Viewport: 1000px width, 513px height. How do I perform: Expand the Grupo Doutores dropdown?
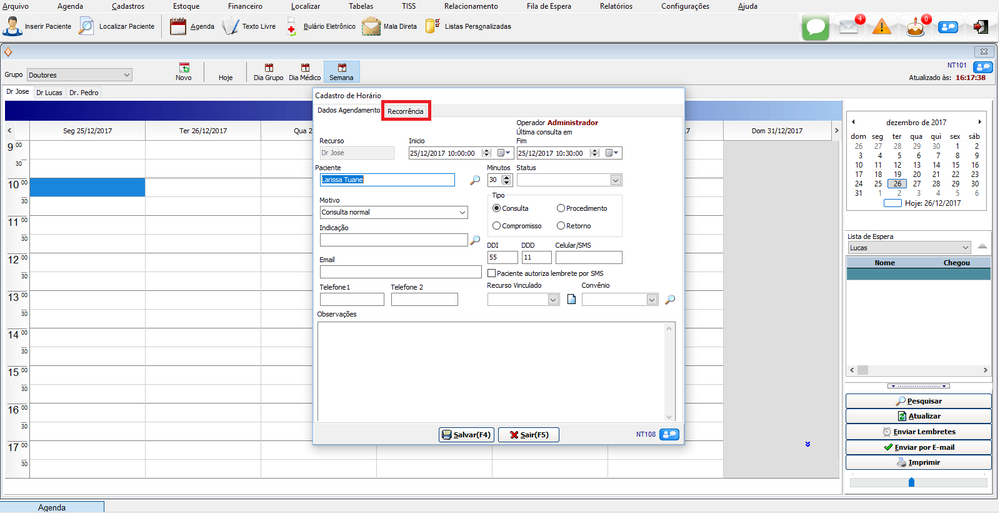click(x=126, y=74)
